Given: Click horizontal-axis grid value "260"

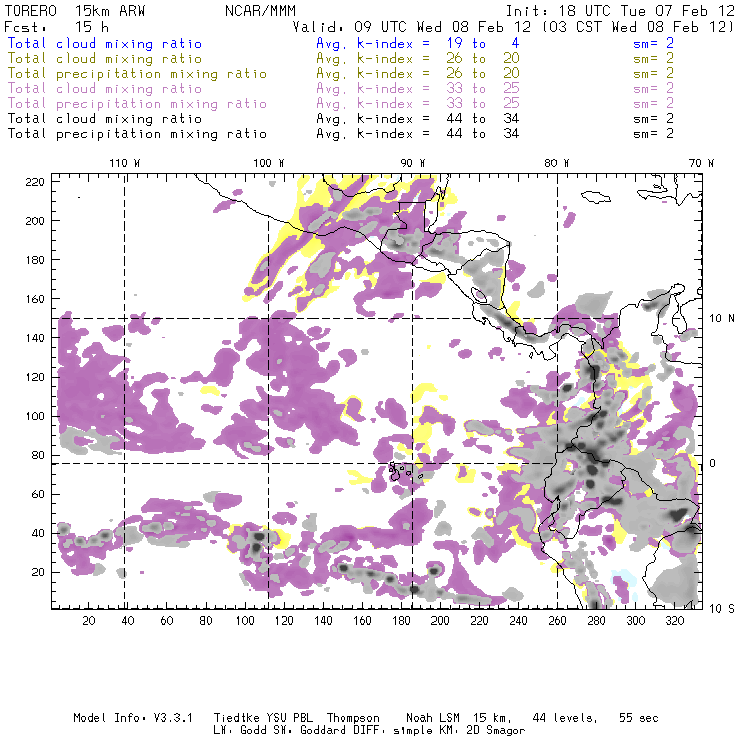Looking at the screenshot, I should click(x=557, y=621).
